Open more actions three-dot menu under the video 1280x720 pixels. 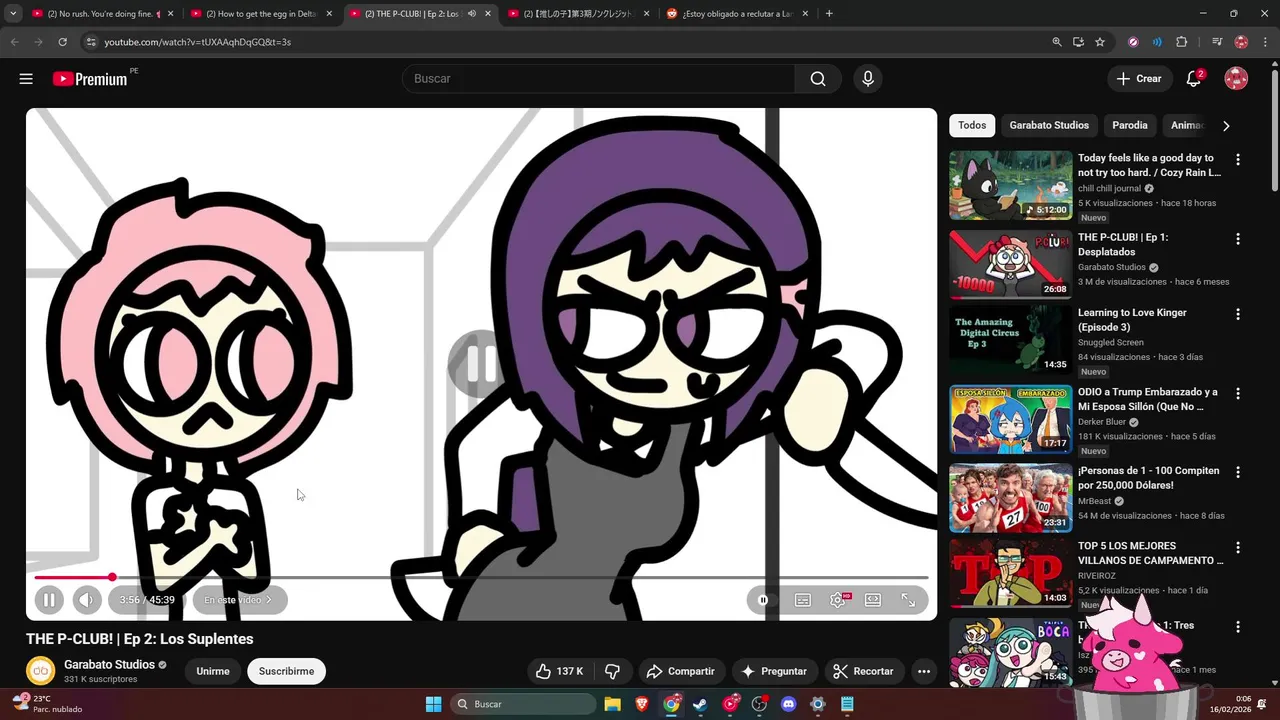click(924, 671)
